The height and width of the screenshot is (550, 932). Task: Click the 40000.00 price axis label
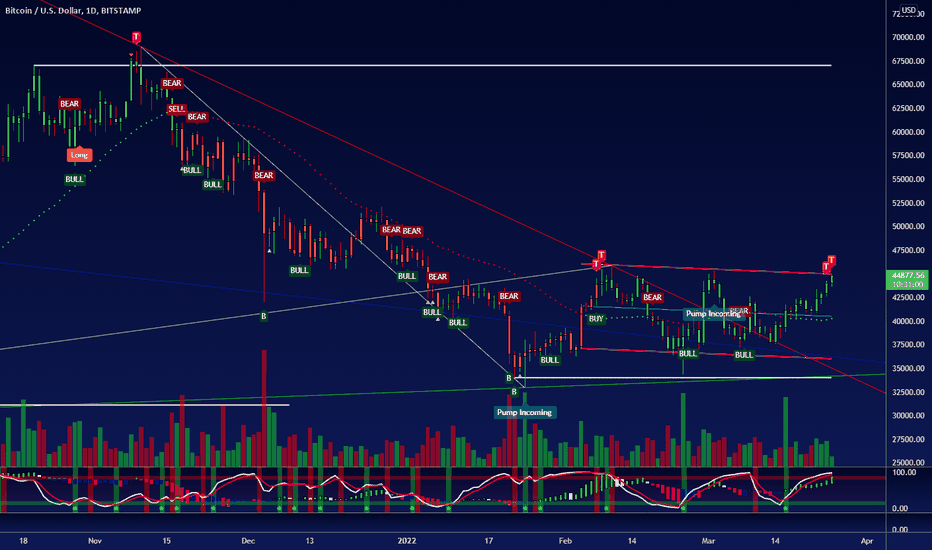(x=908, y=321)
